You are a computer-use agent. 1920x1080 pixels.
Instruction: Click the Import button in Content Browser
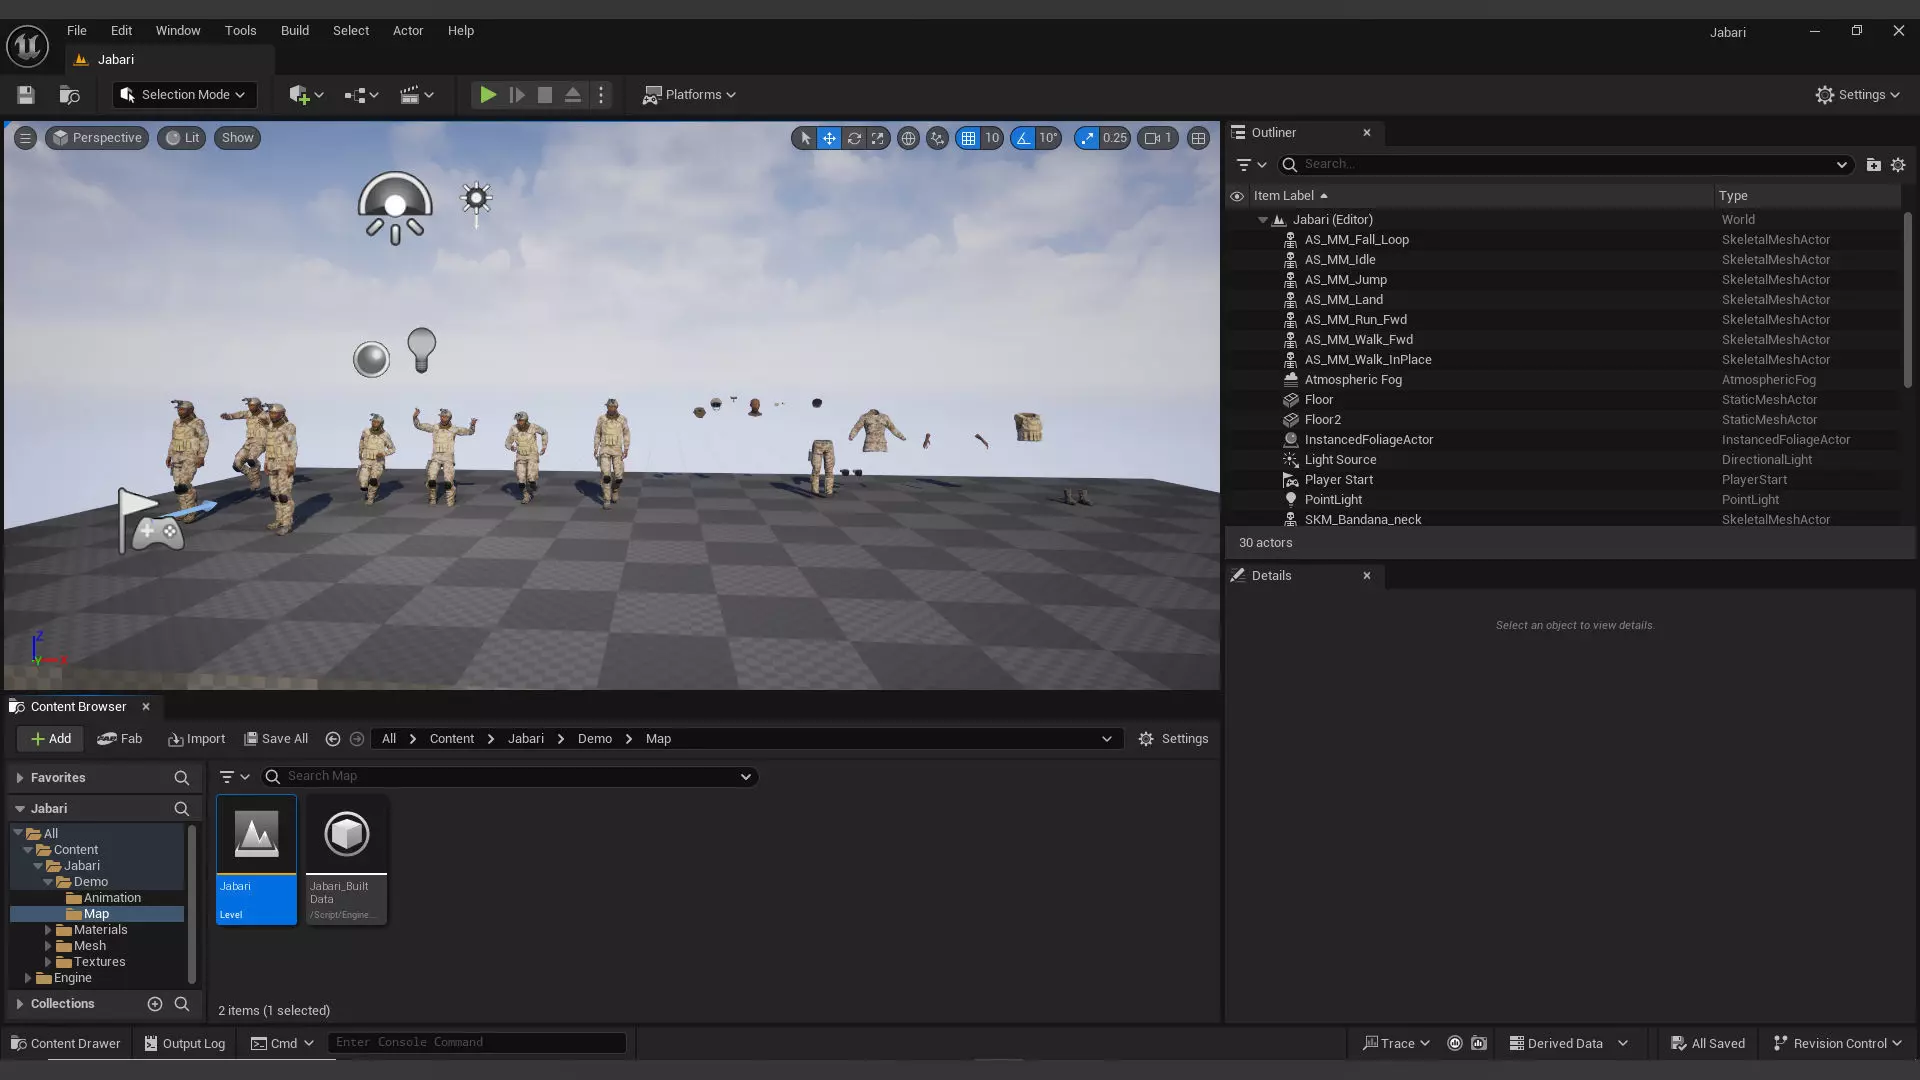pos(197,739)
